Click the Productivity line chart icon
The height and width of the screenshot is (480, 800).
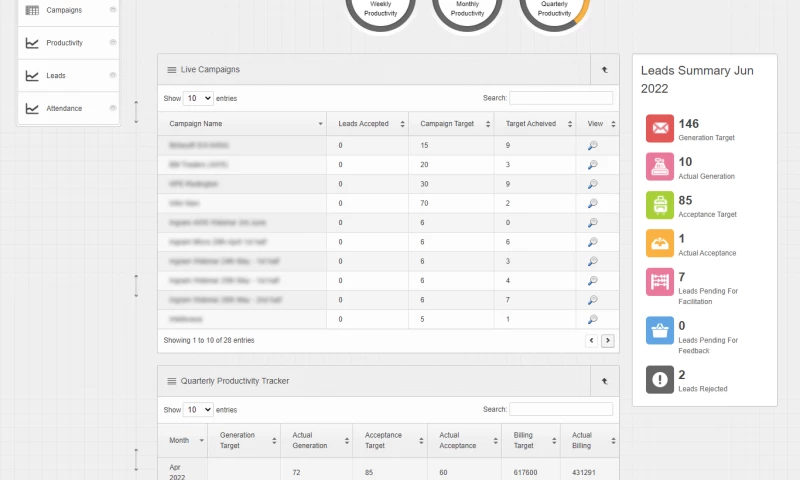32,43
